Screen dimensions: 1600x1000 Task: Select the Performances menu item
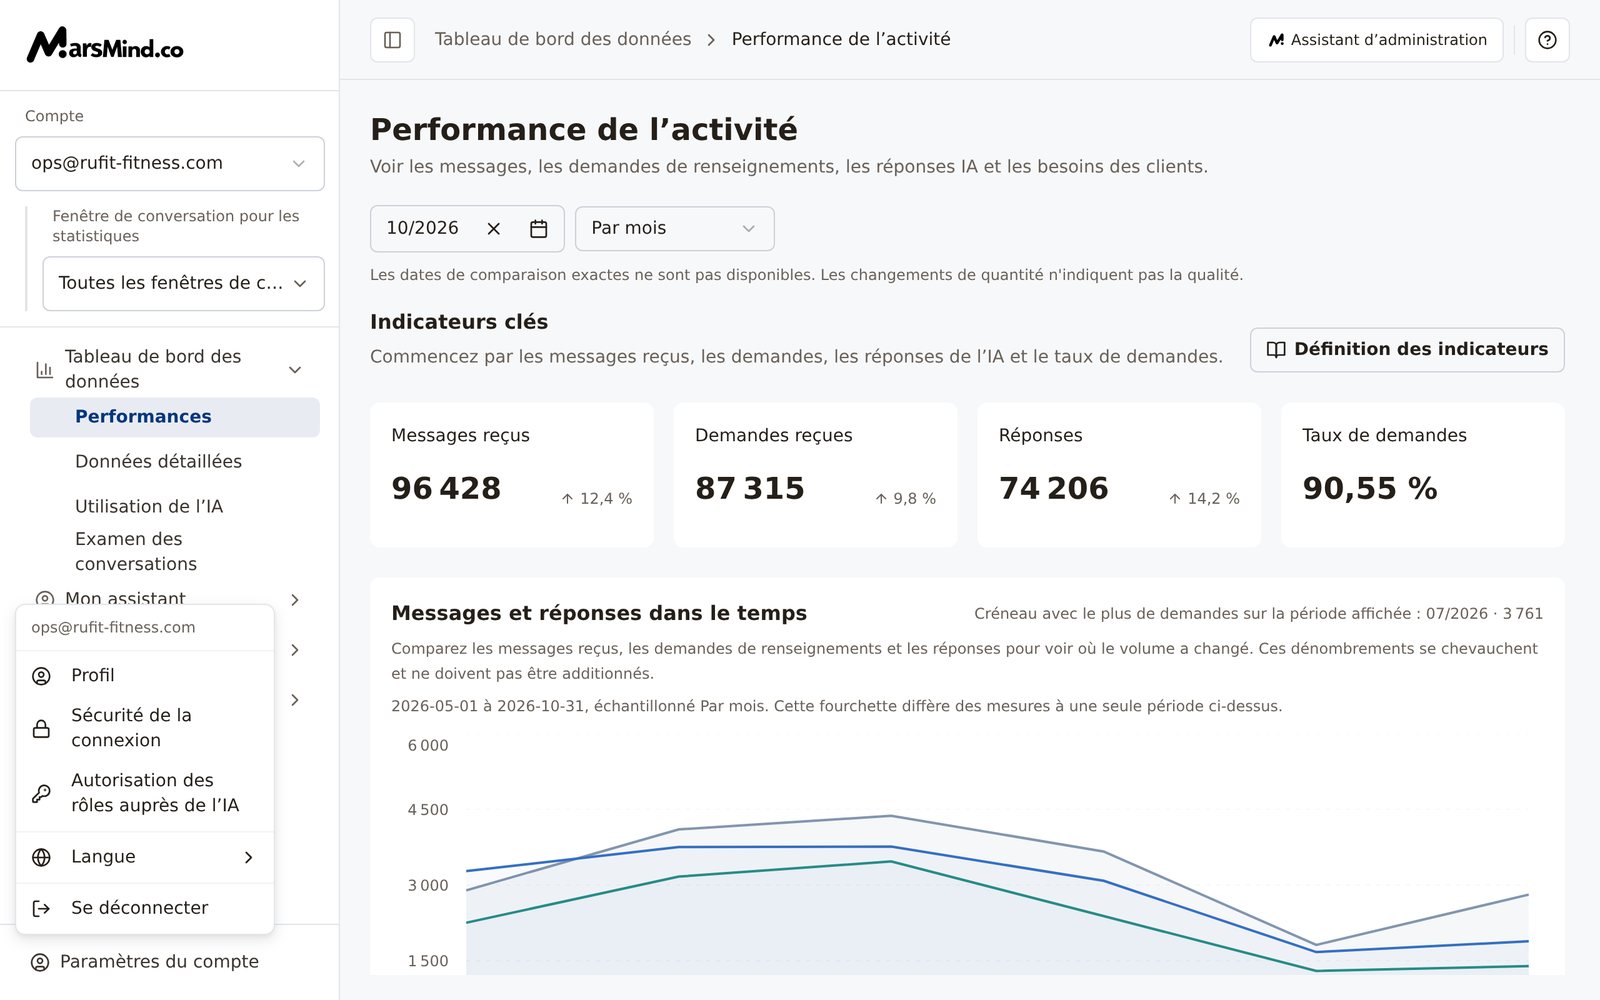175,417
